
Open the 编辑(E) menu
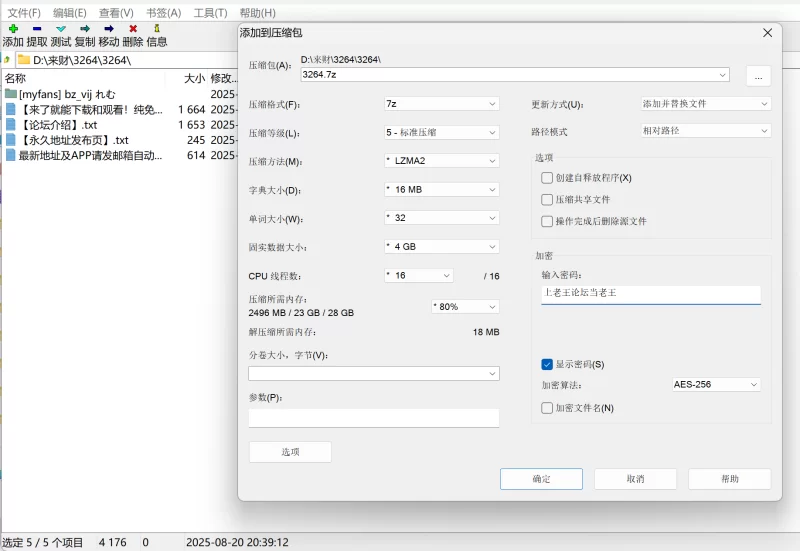pyautogui.click(x=70, y=13)
